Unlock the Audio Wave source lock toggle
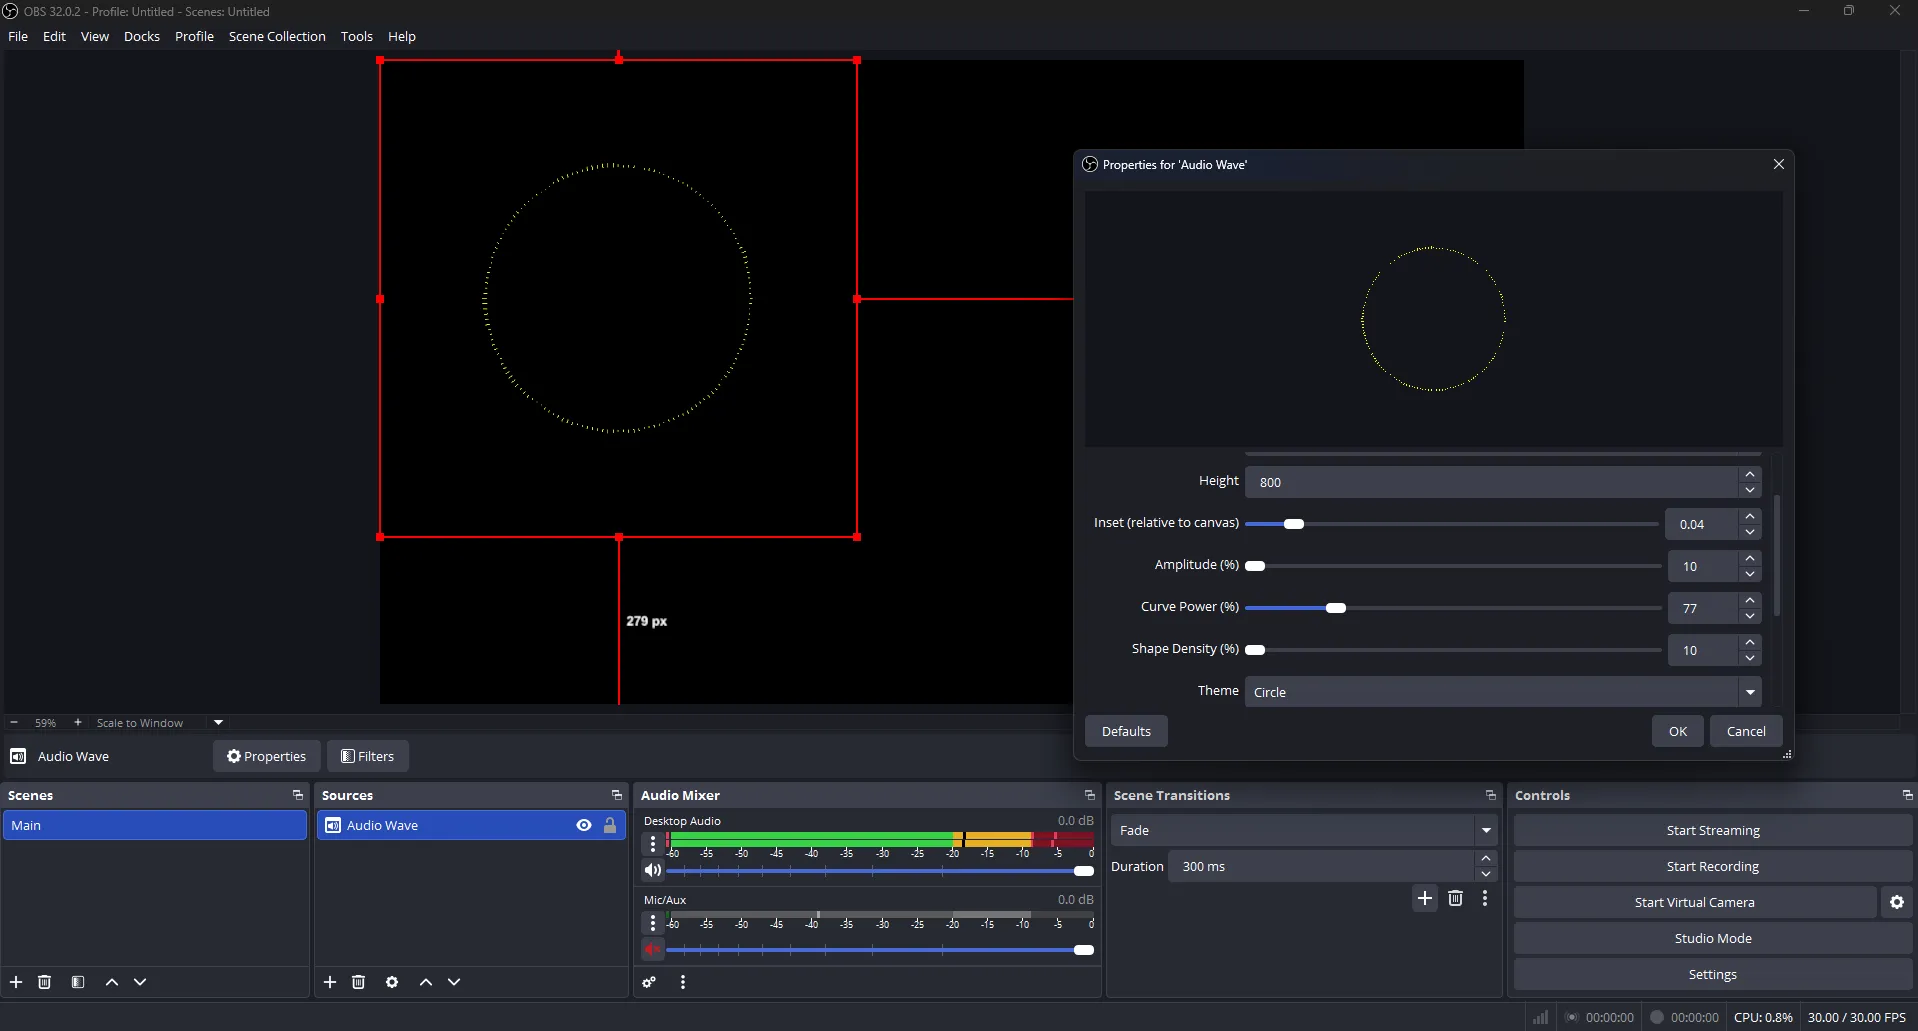Screen dimensions: 1918x1031 610,825
